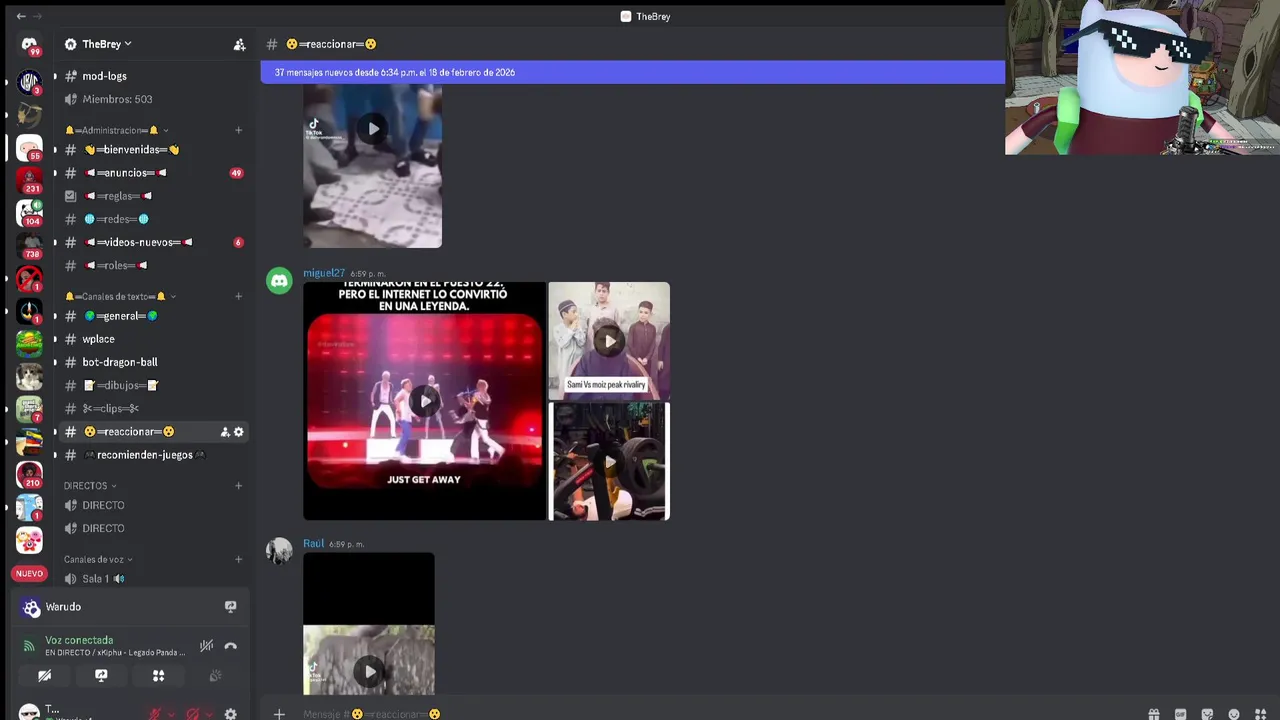
Task: Focus the message input for reaccionar
Action: [x=720, y=714]
